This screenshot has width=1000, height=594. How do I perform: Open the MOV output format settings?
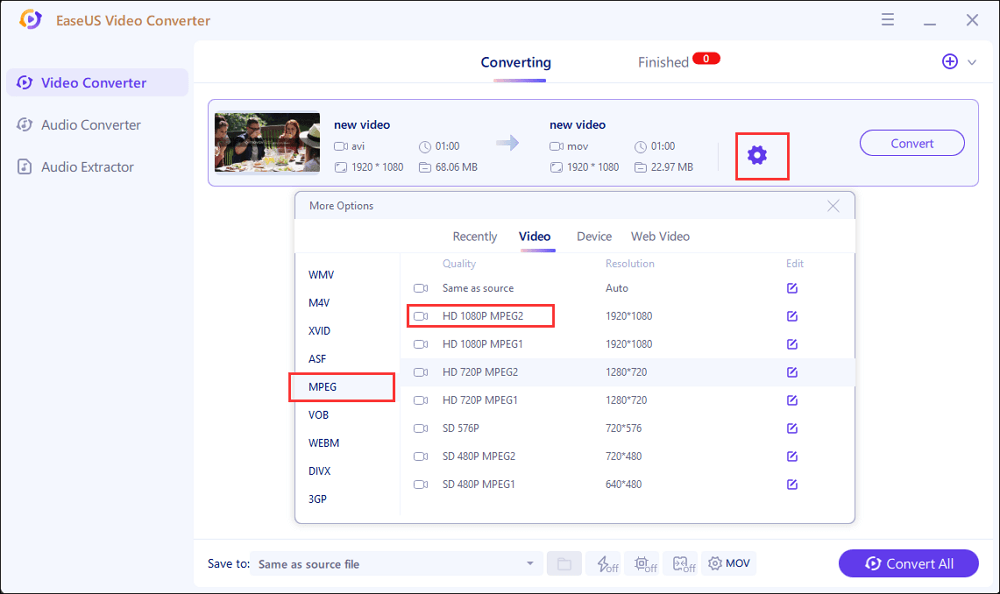[x=729, y=564]
